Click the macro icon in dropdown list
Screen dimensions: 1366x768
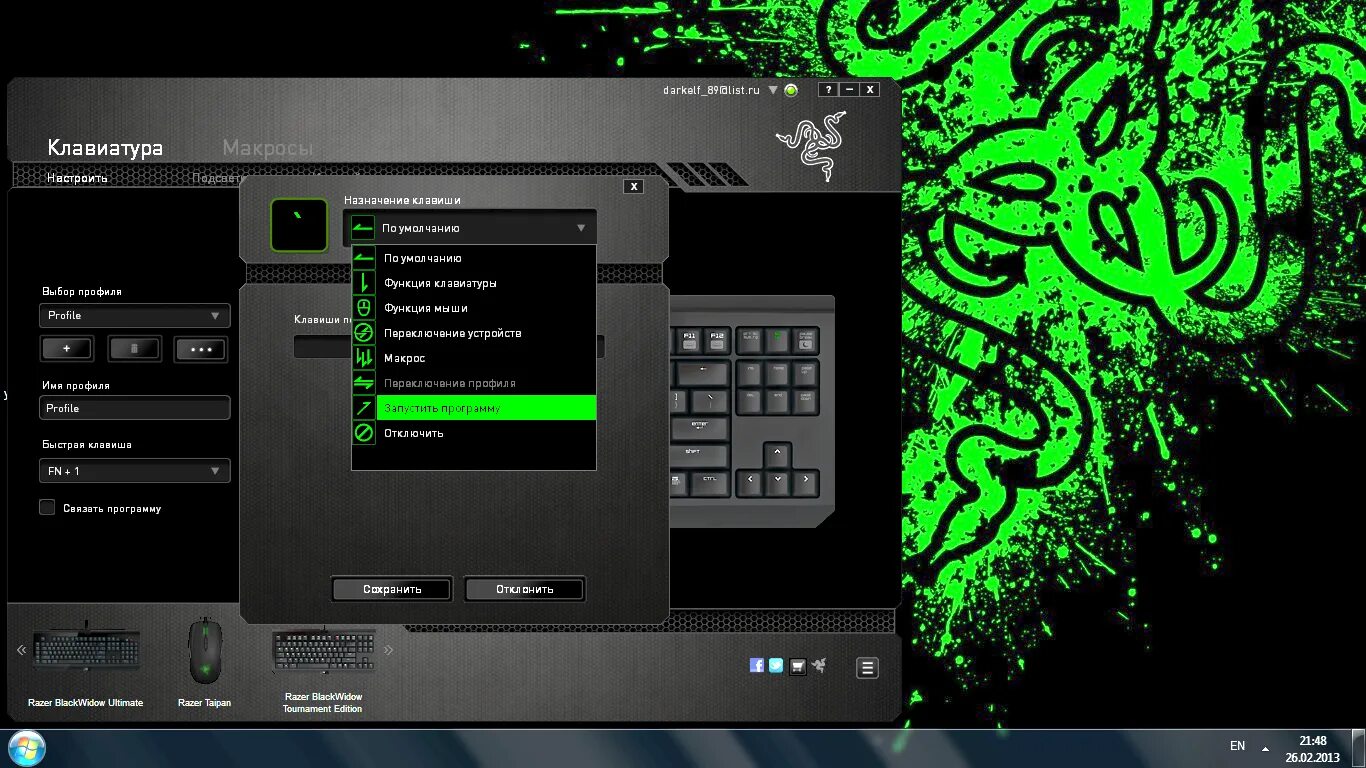coord(364,358)
